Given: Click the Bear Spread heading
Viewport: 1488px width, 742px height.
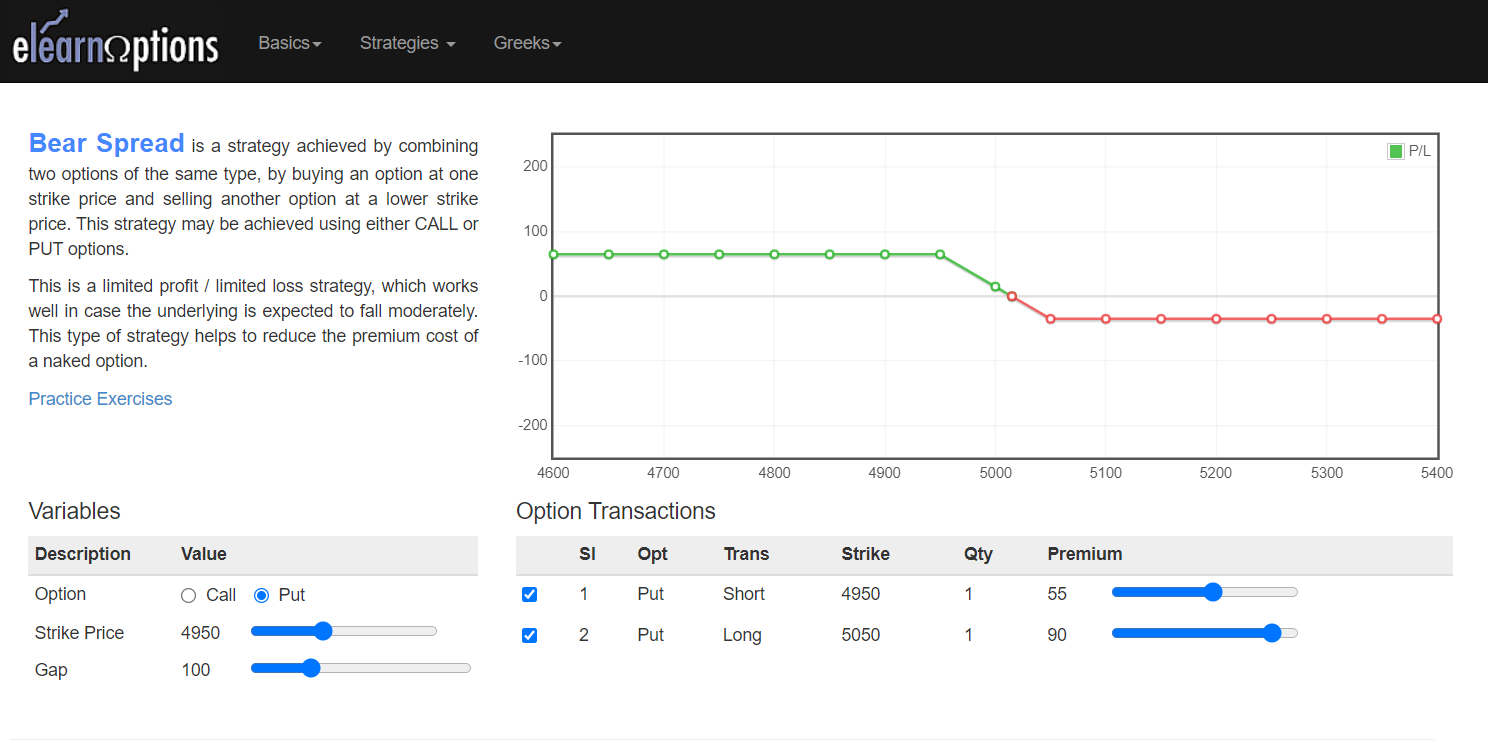Looking at the screenshot, I should pos(106,144).
